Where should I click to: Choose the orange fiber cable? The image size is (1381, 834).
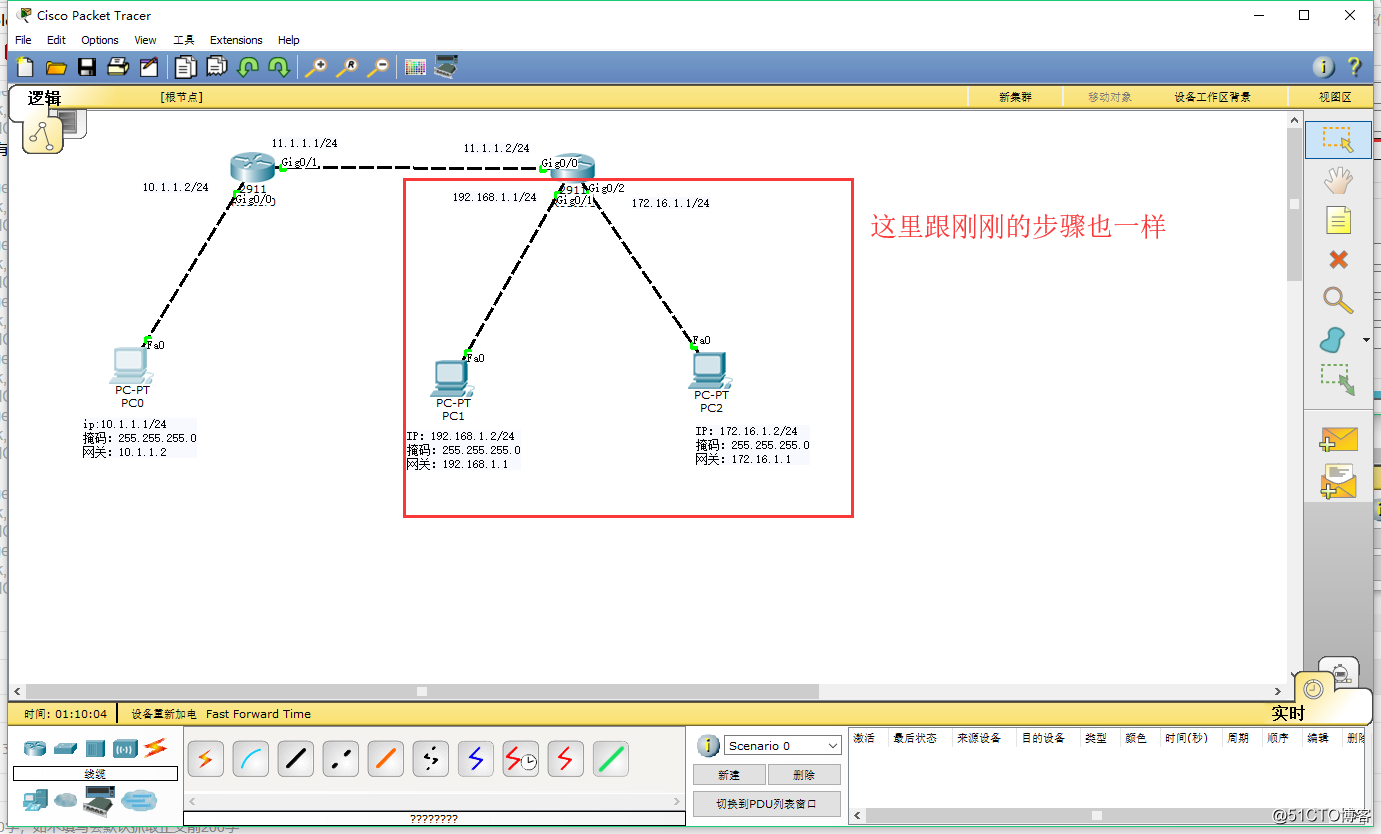tap(385, 760)
